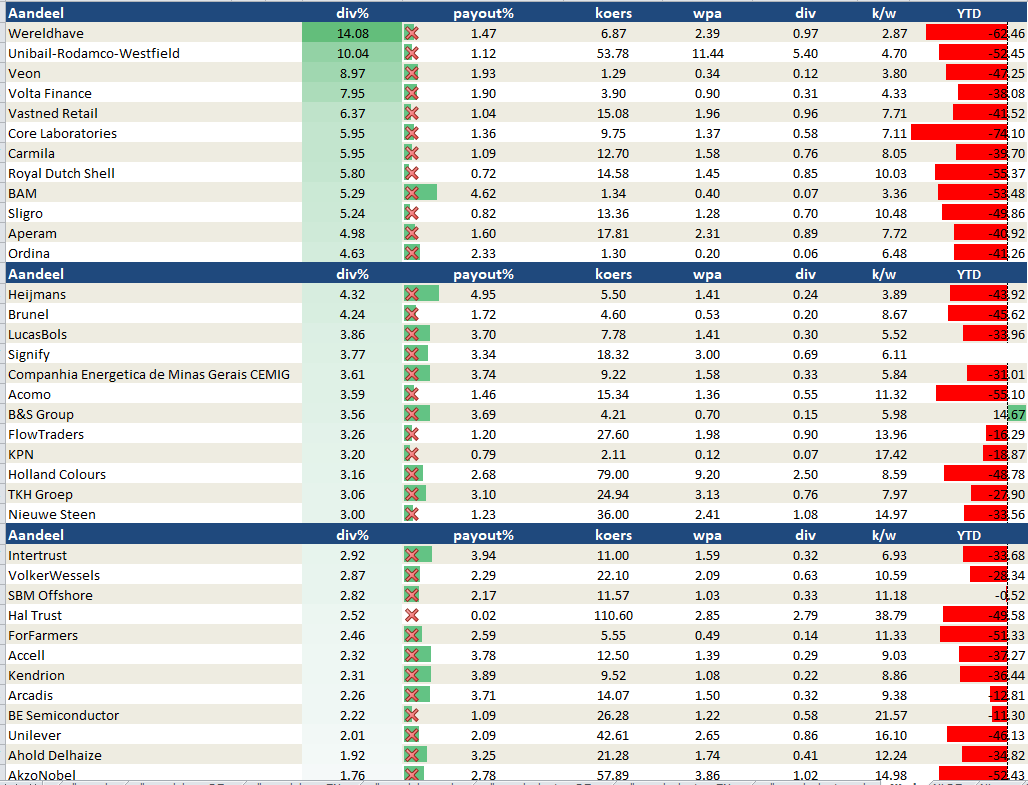
Task: Click the Heijmans payout% value 4.95
Action: [483, 294]
